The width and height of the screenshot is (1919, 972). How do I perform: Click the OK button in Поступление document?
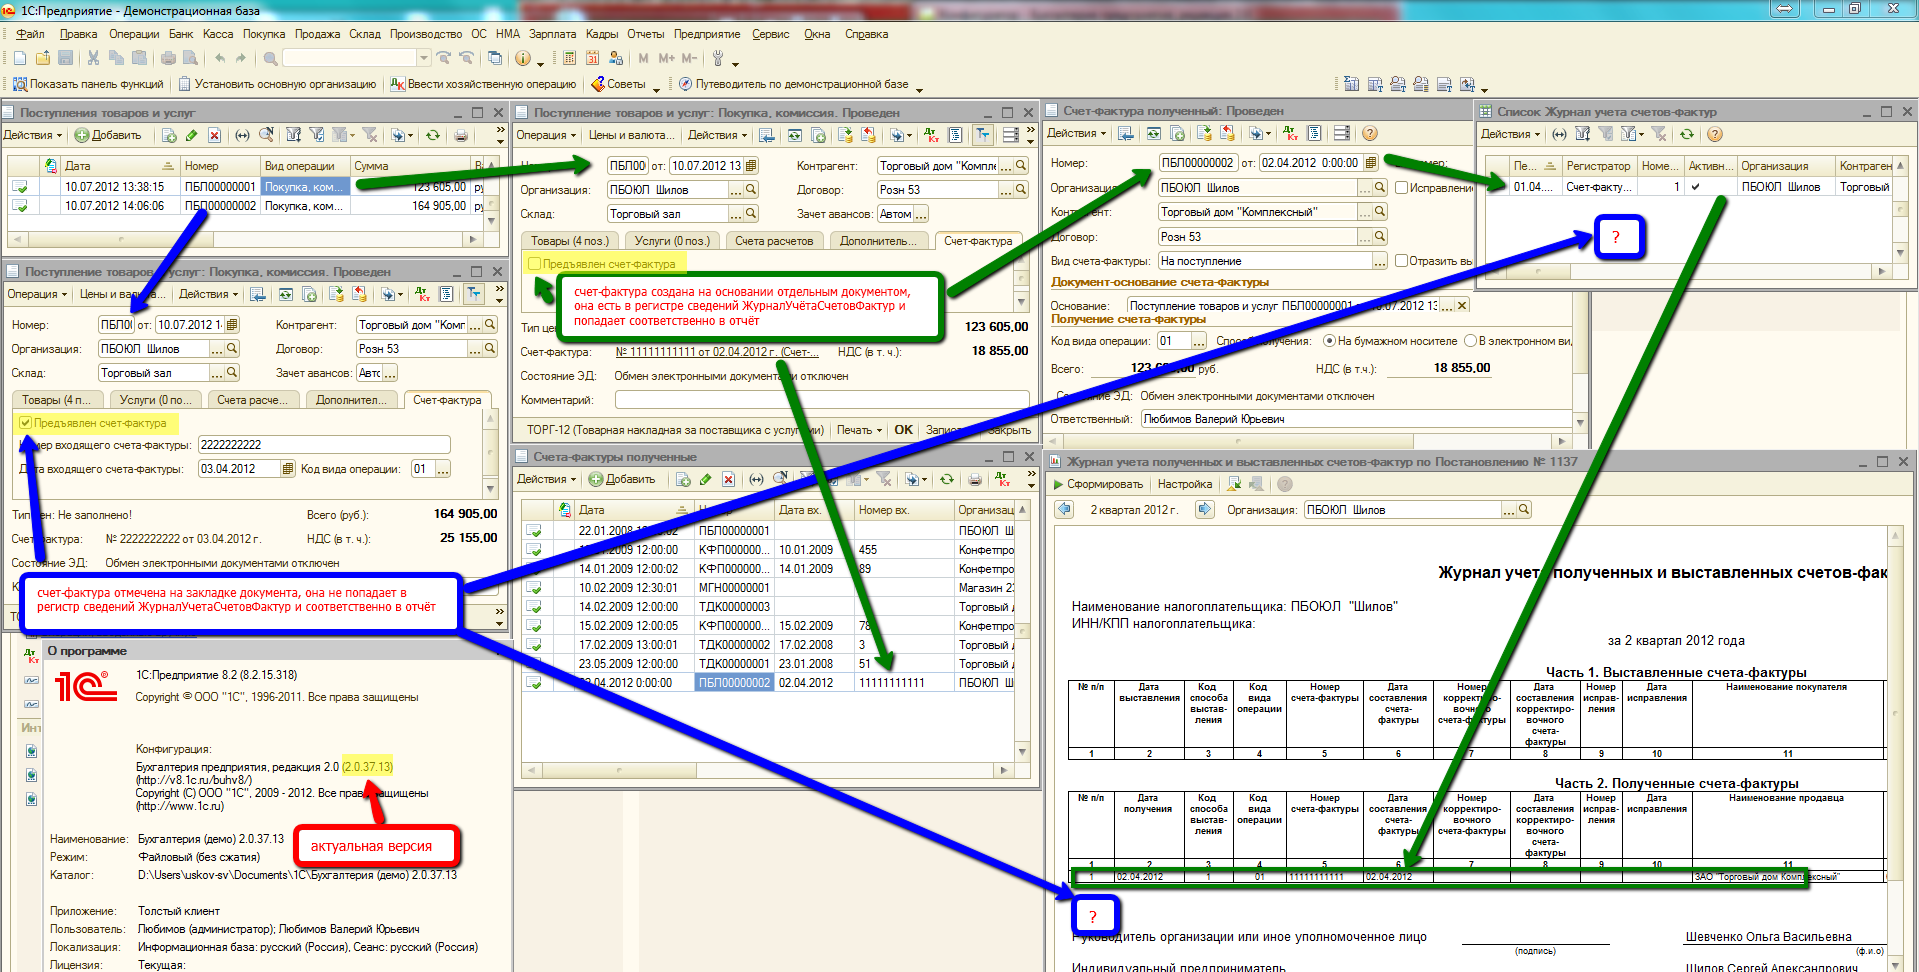(903, 430)
